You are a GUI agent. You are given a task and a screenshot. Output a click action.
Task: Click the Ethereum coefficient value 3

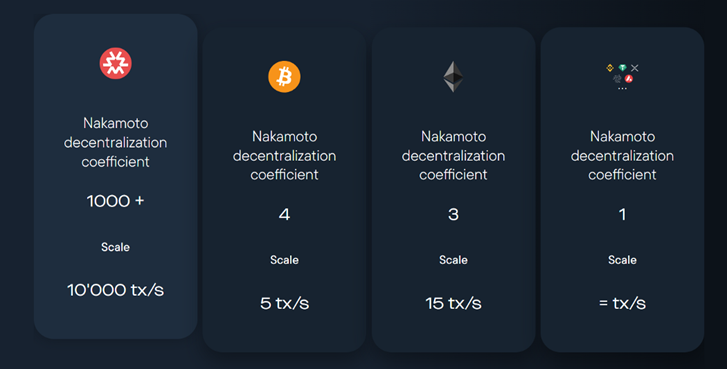click(x=453, y=214)
